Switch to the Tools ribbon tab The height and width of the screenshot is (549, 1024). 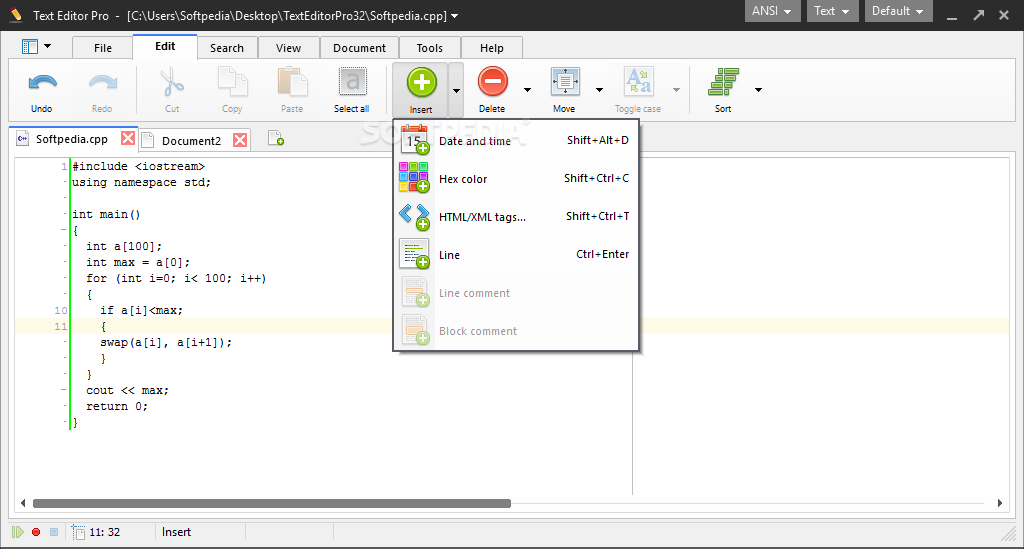[430, 48]
